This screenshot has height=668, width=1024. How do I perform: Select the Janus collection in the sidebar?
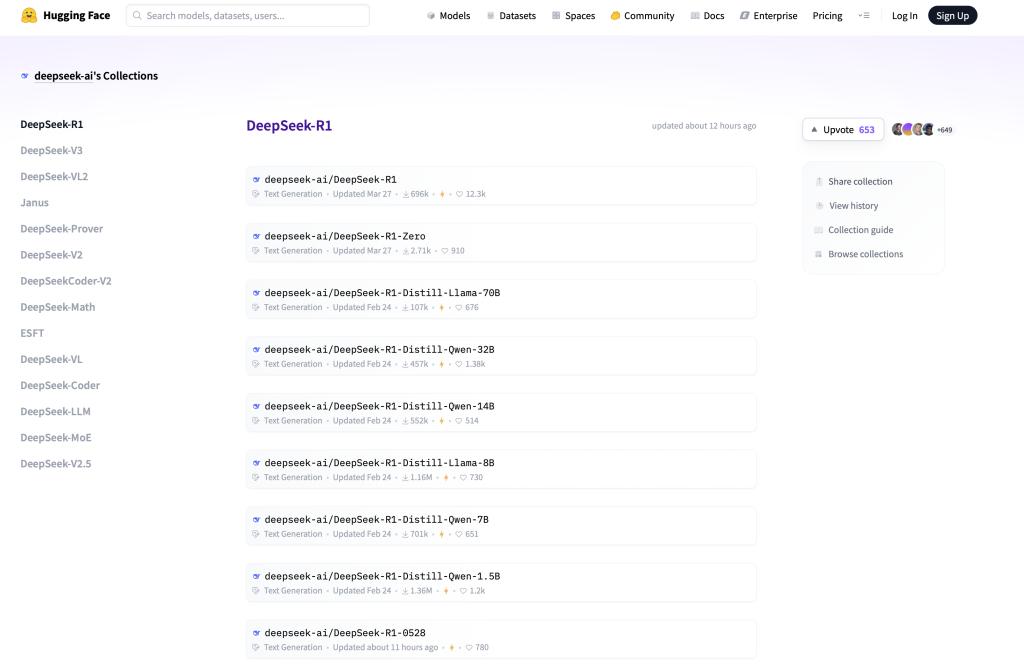pos(34,202)
